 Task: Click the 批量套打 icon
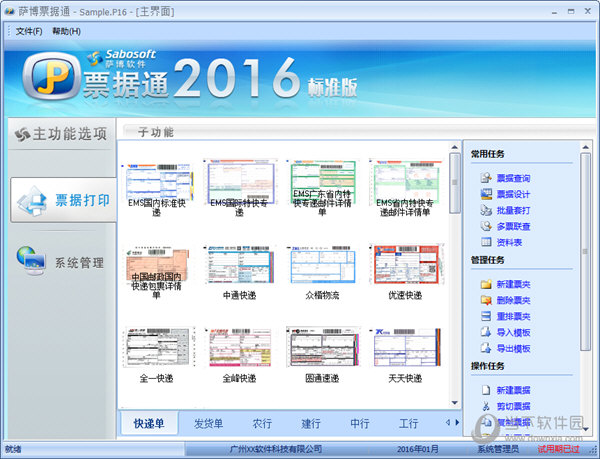click(x=486, y=210)
